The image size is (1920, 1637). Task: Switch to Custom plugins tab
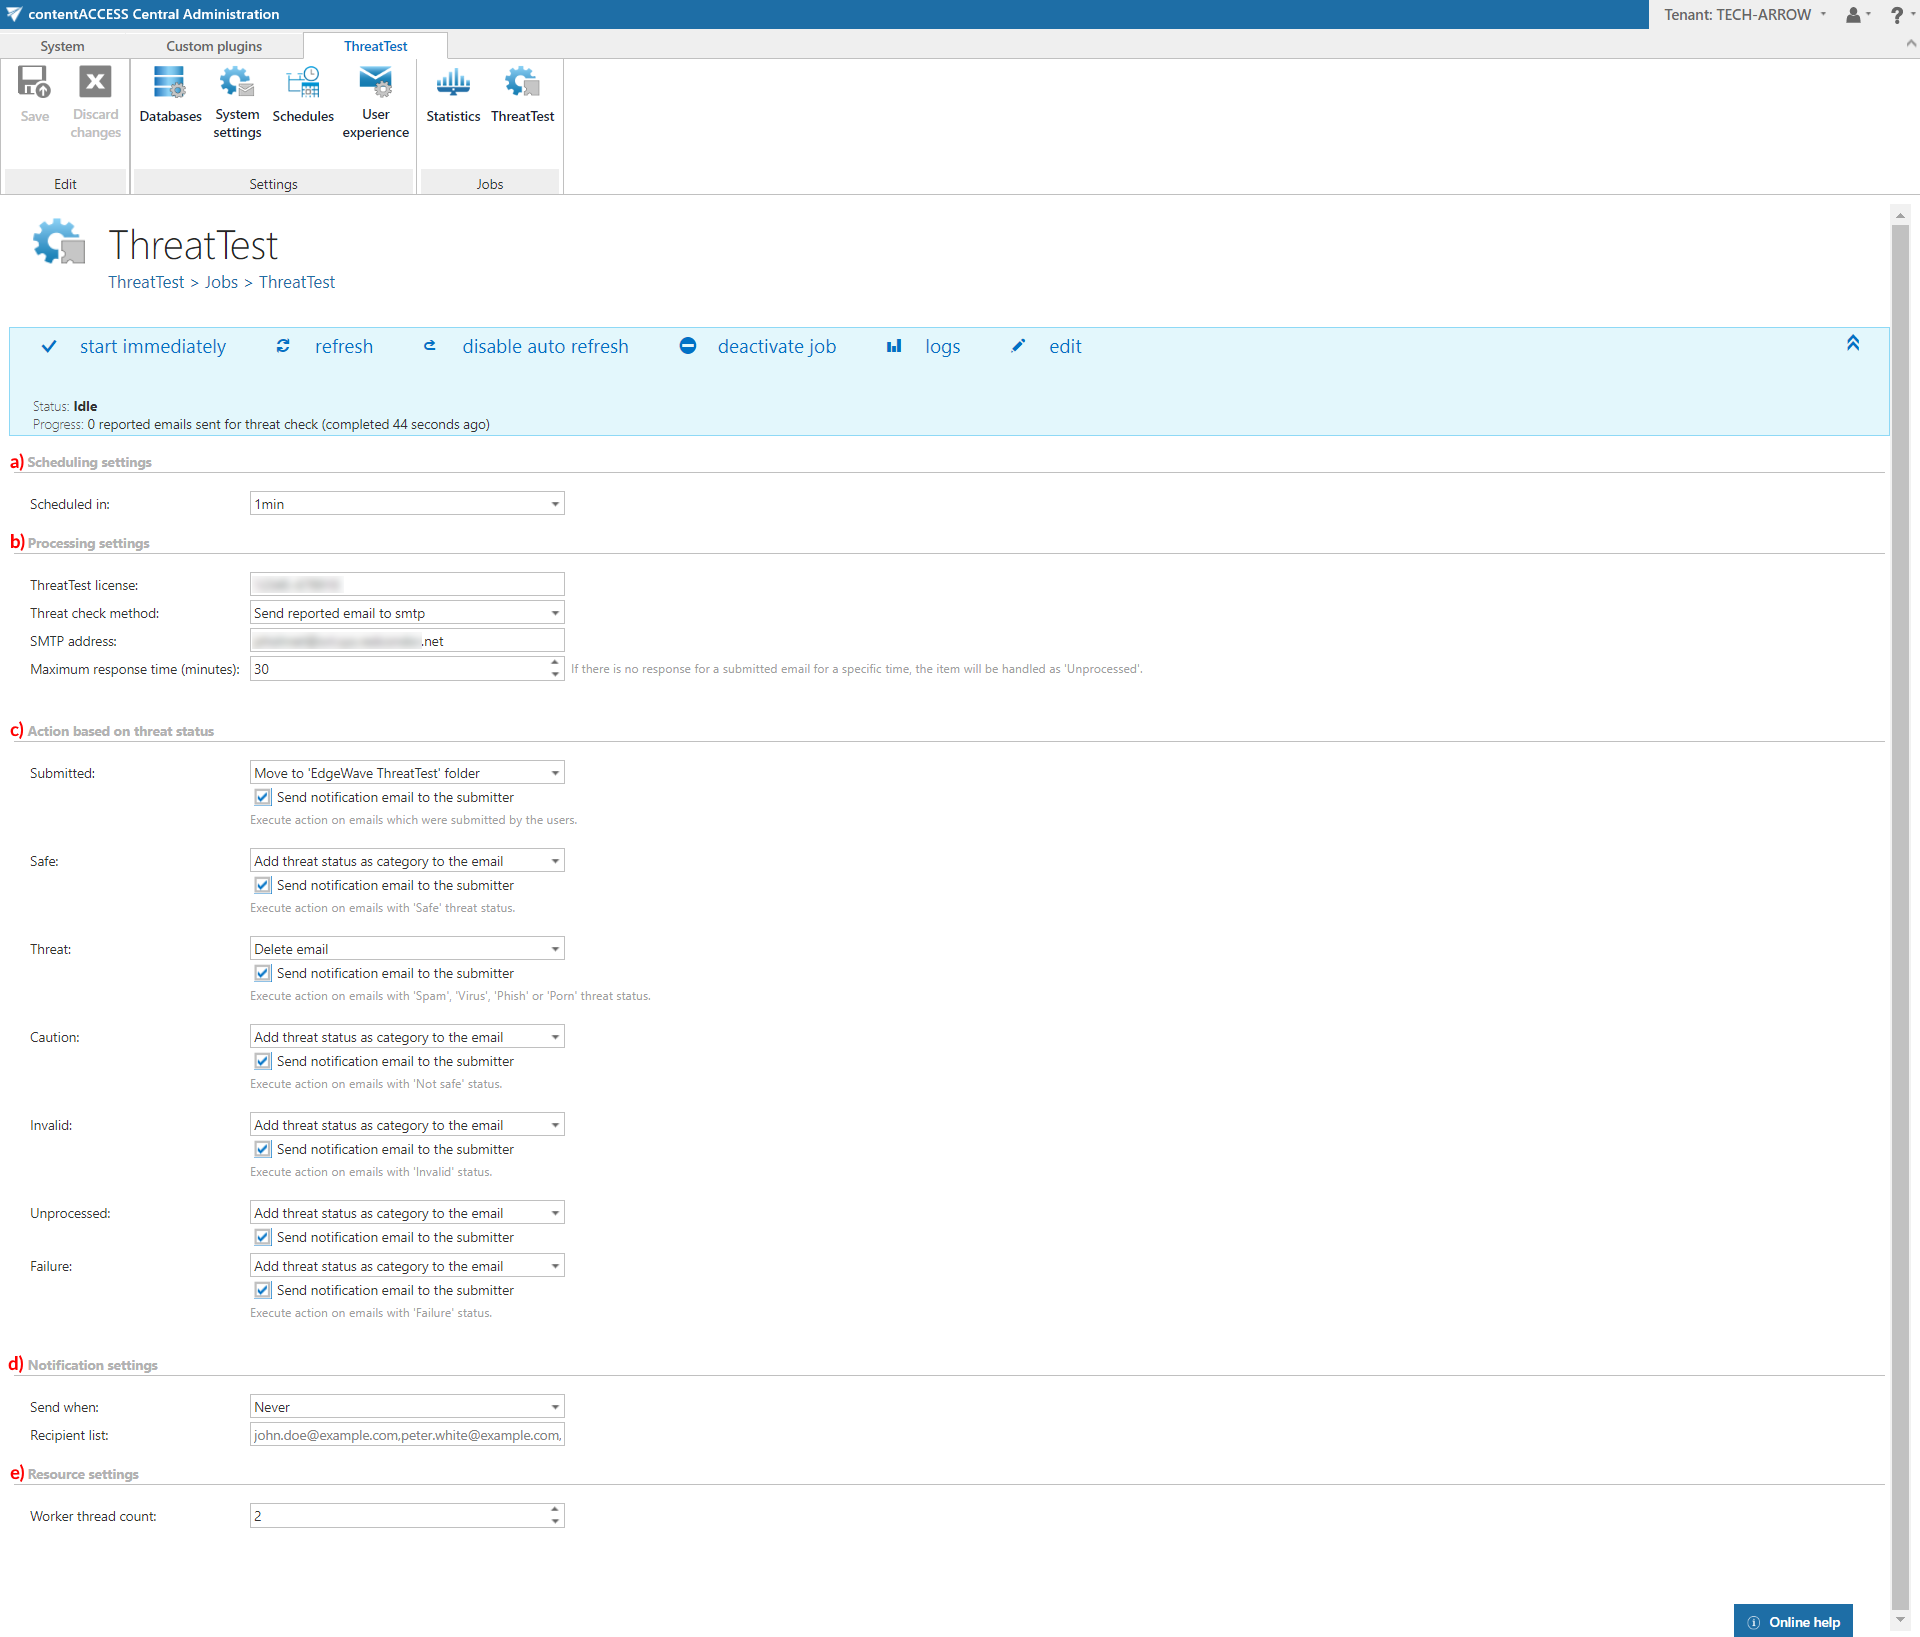(214, 46)
